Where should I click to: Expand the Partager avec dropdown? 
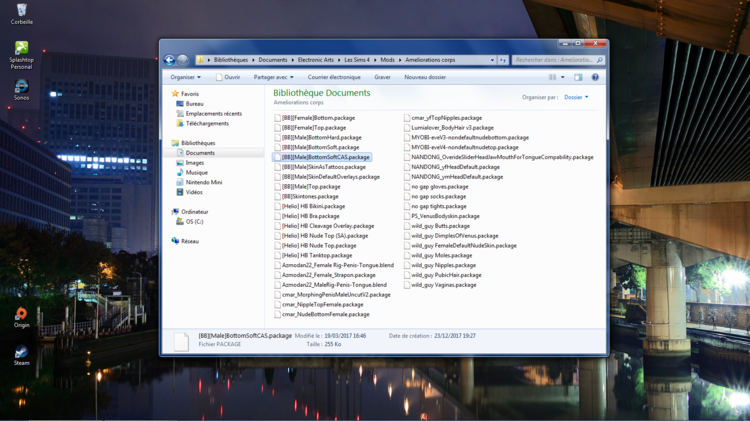tap(273, 77)
